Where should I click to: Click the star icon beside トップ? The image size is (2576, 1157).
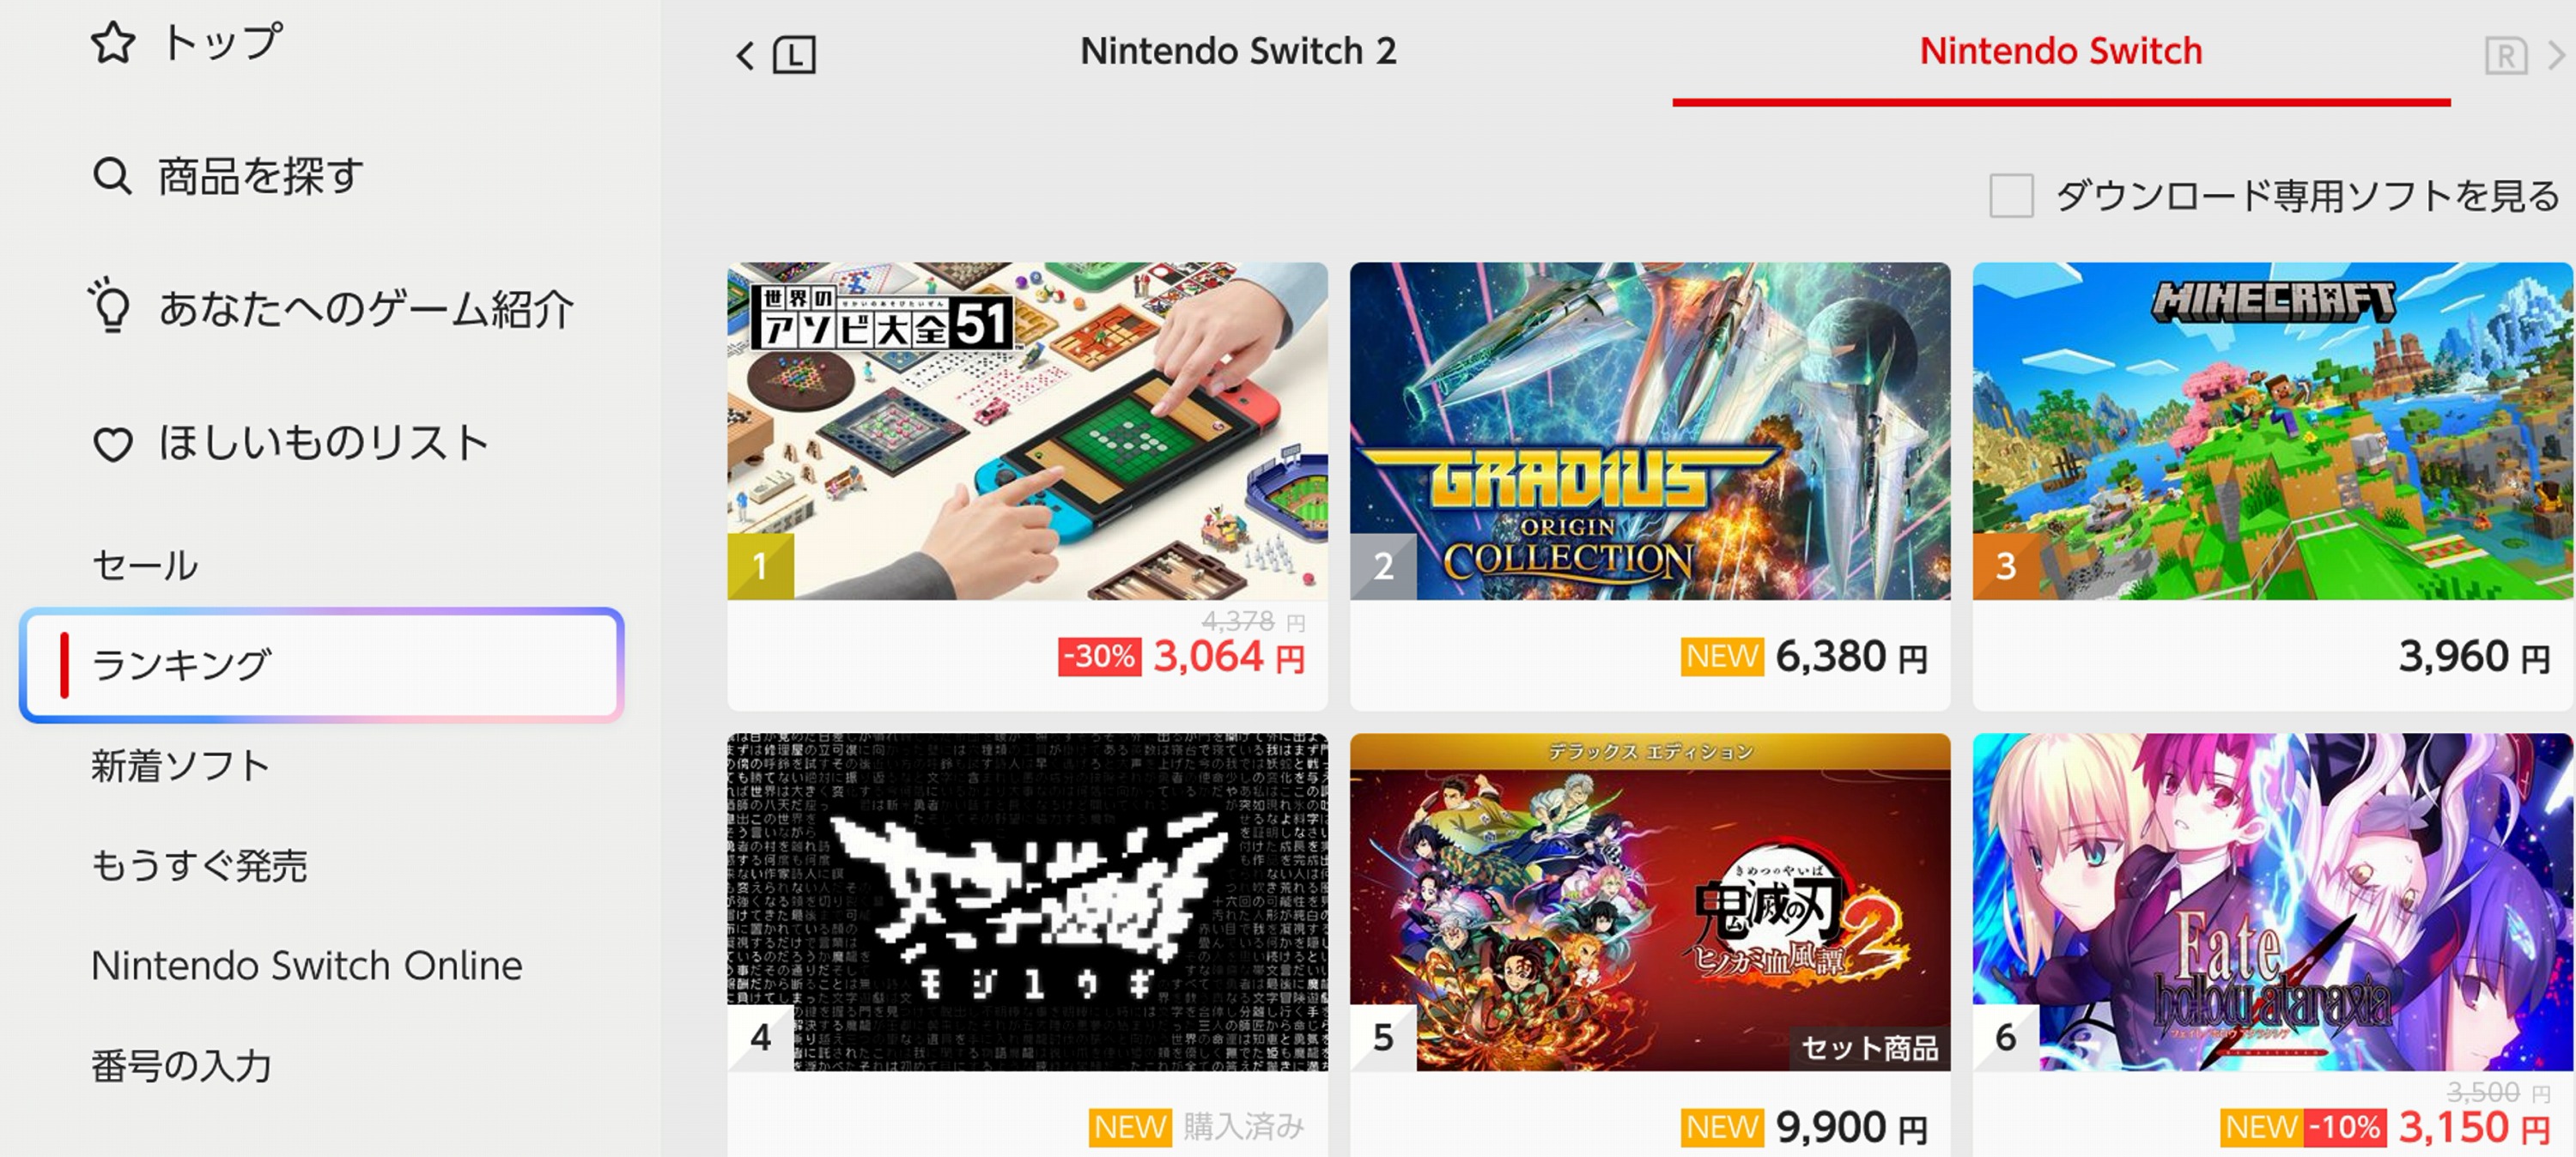113,43
